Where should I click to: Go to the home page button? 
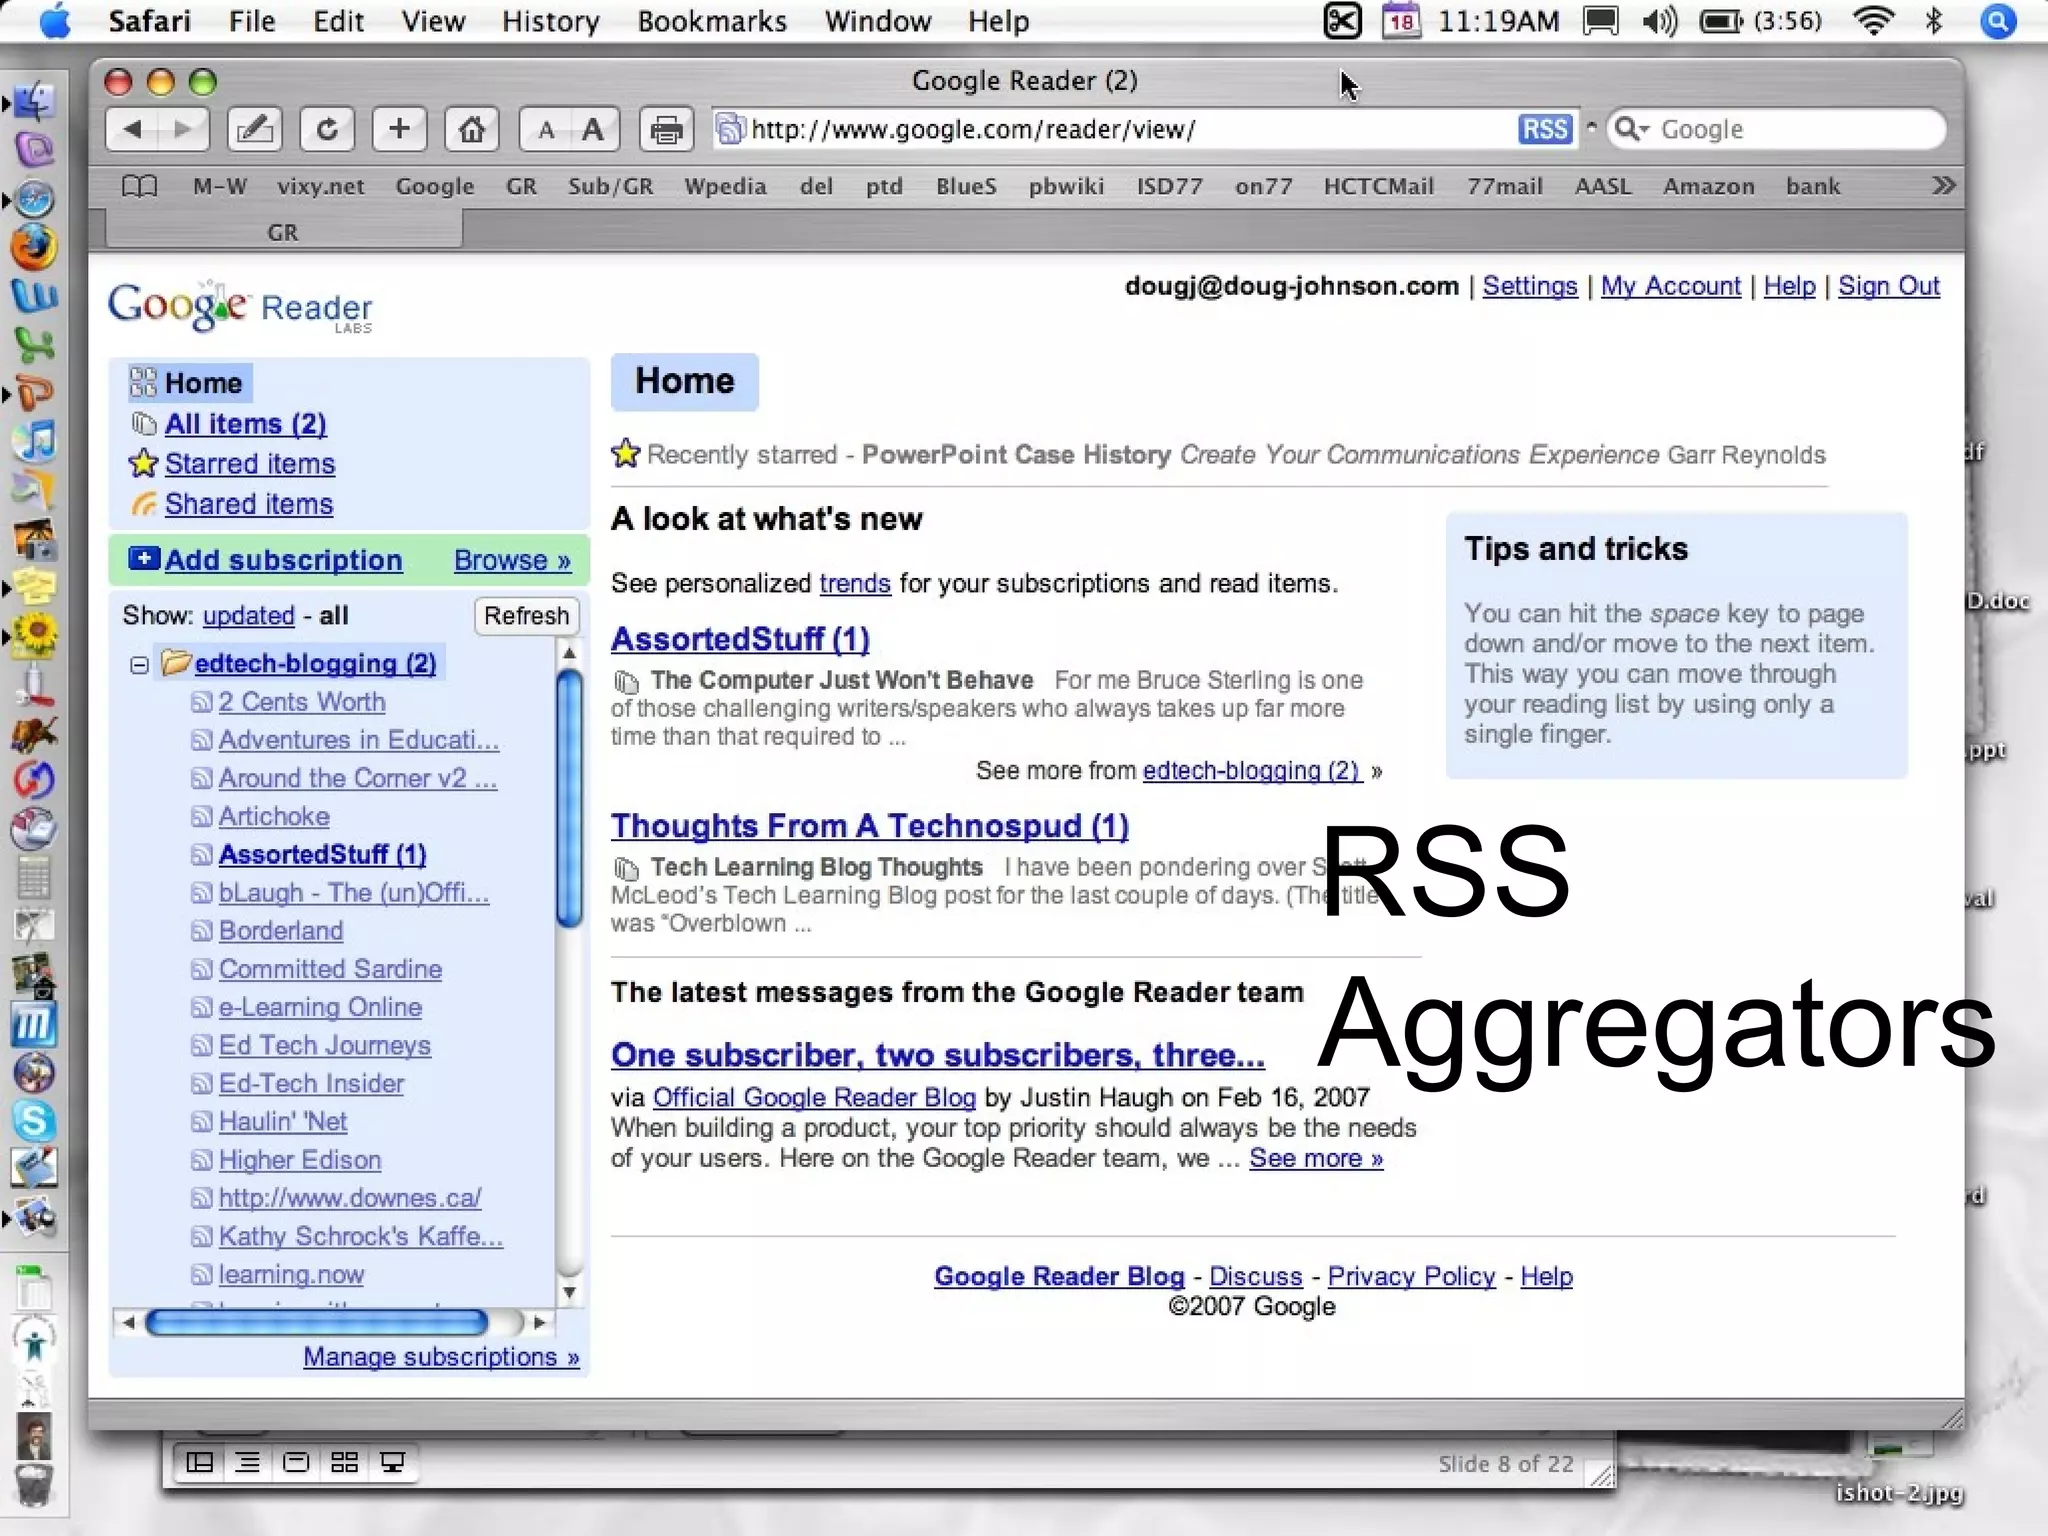[x=472, y=129]
